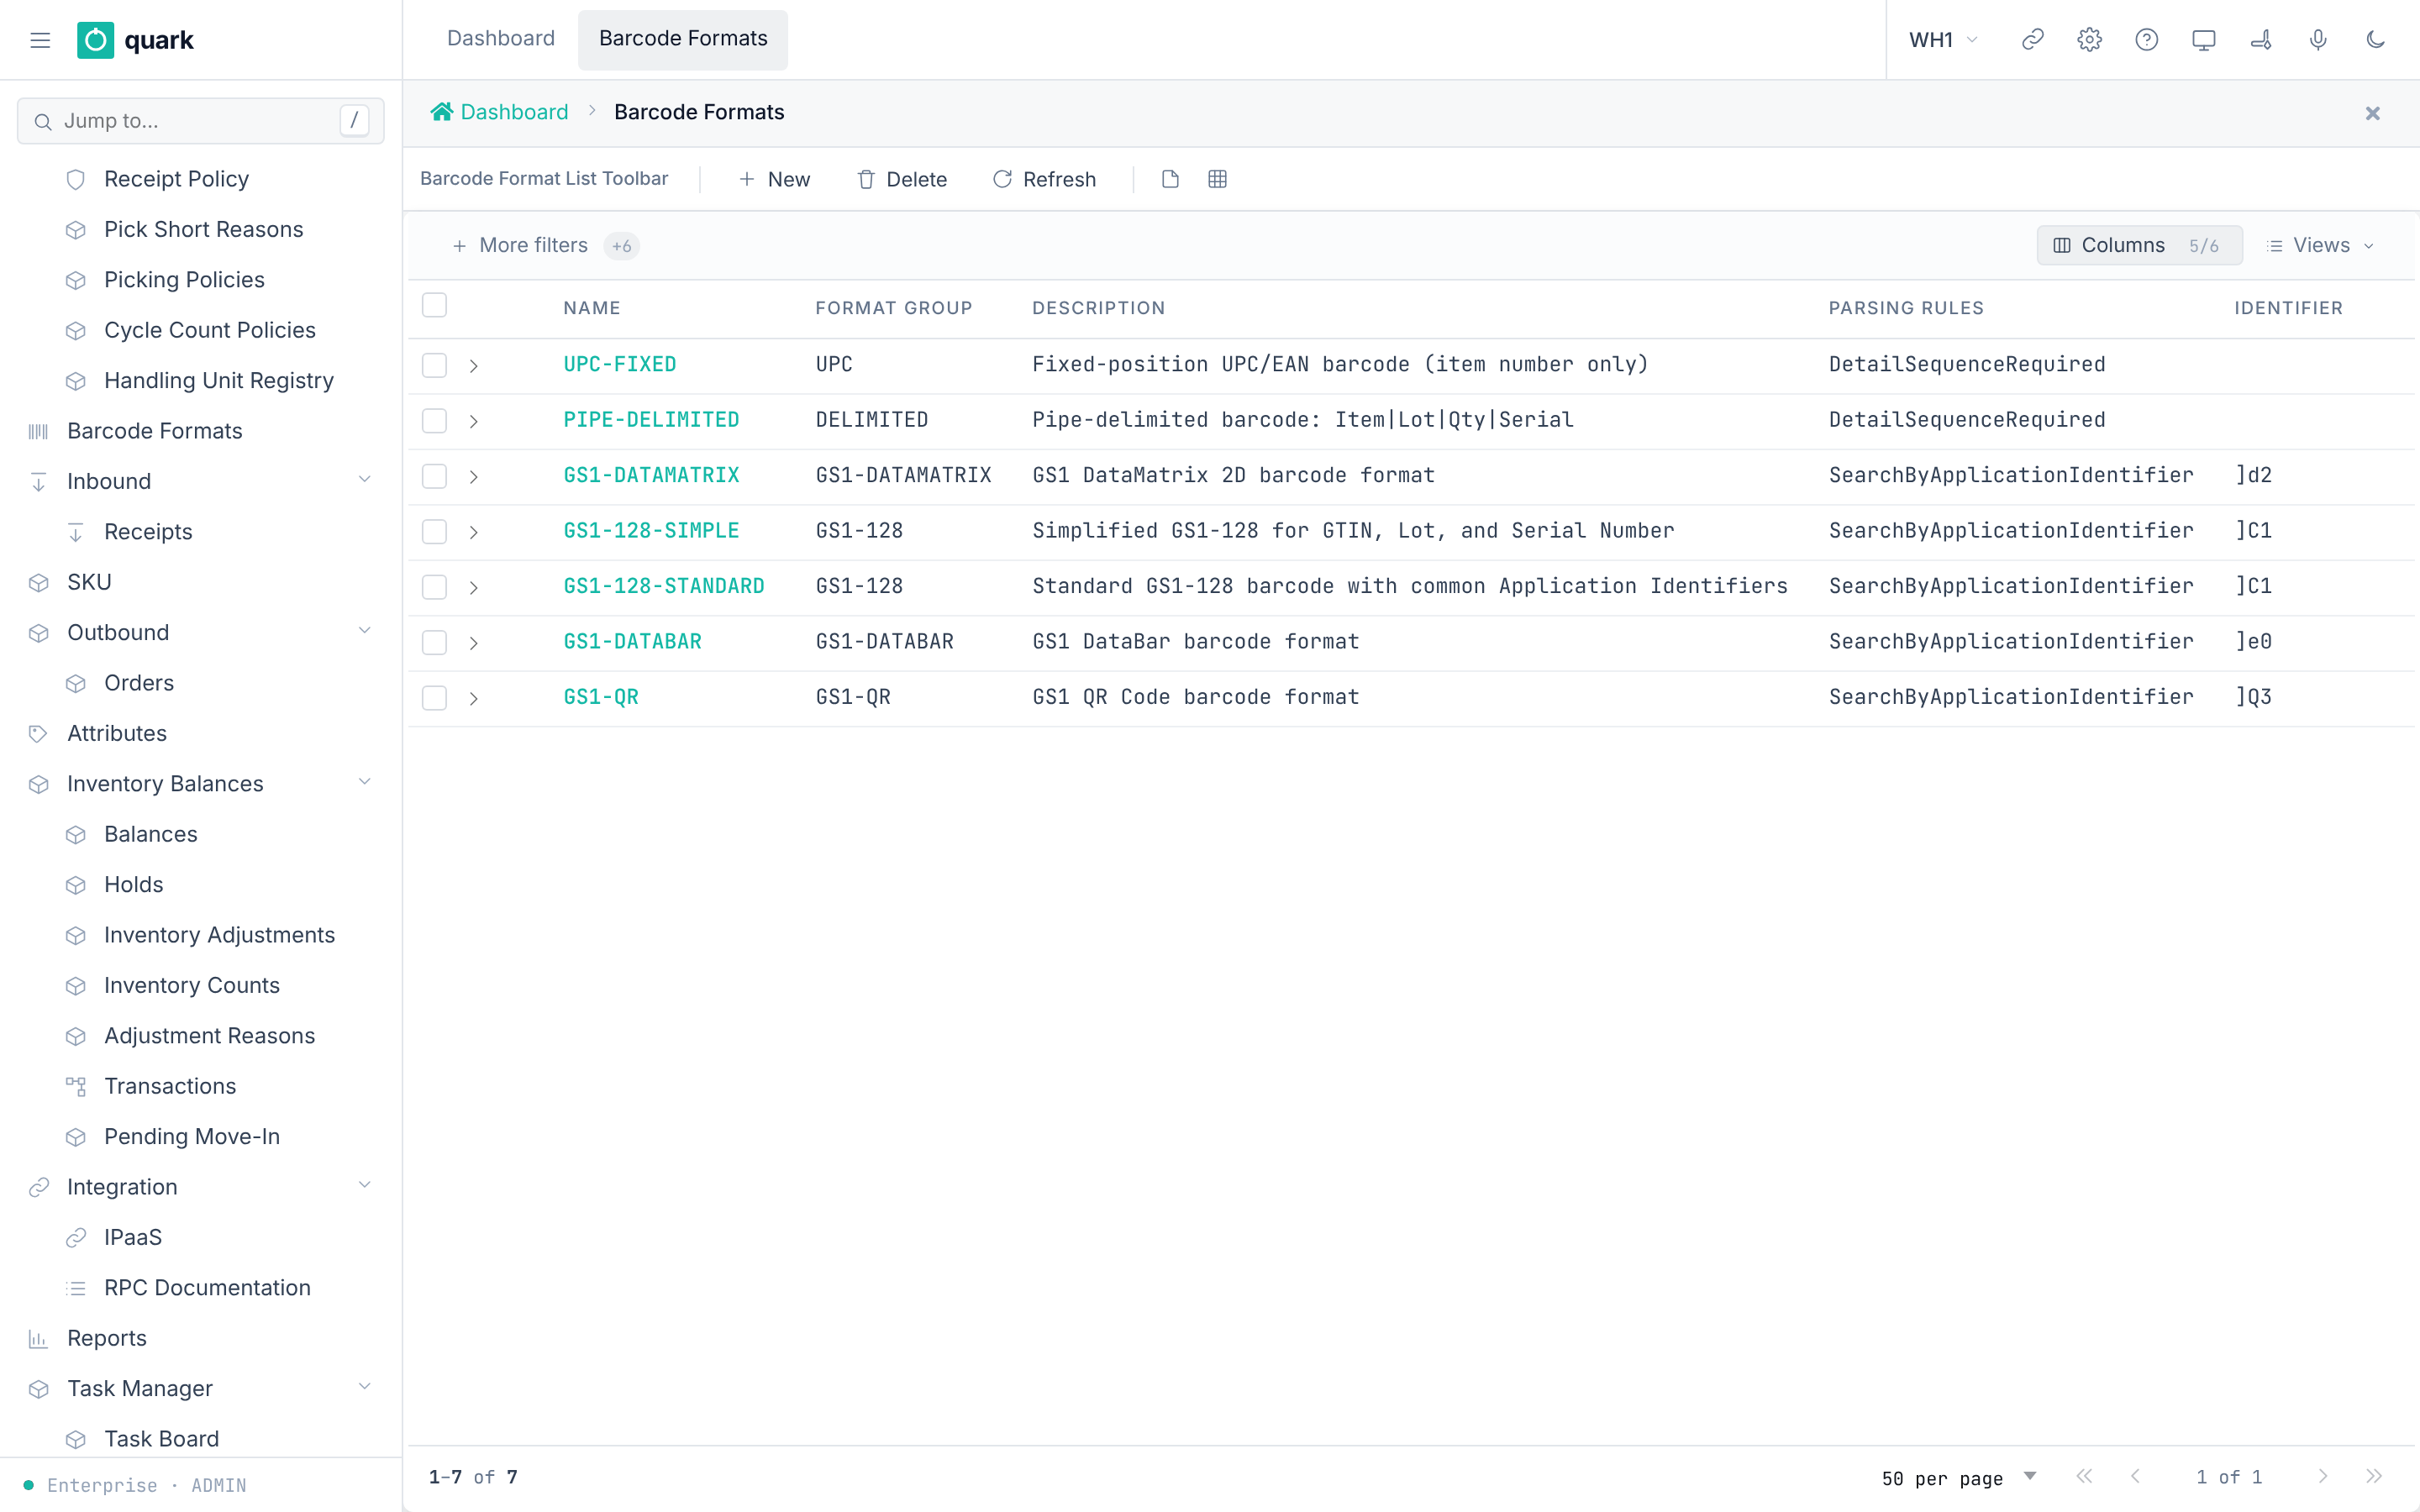
Task: Expand the GS1-DATABAR row details
Action: [x=474, y=643]
